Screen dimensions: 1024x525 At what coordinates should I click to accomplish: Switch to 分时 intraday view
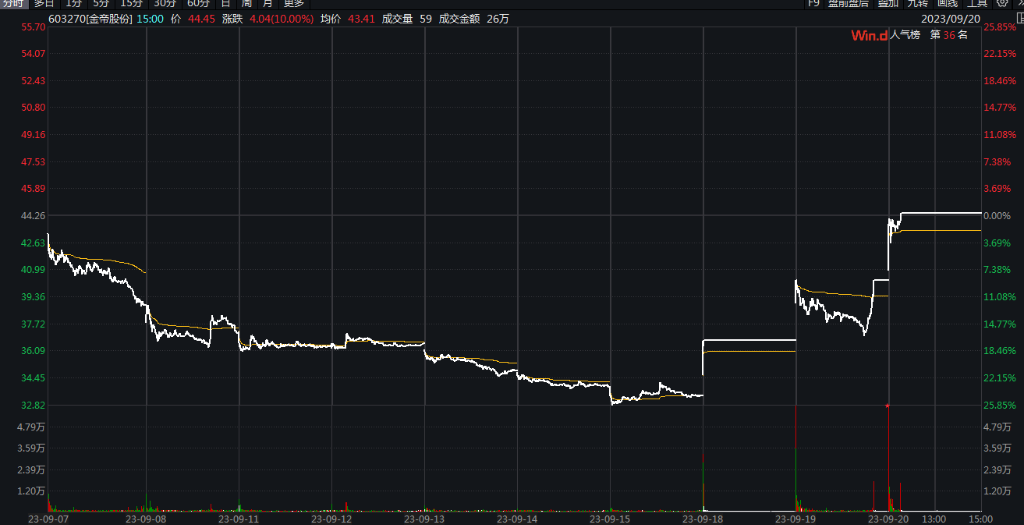click(x=12, y=4)
